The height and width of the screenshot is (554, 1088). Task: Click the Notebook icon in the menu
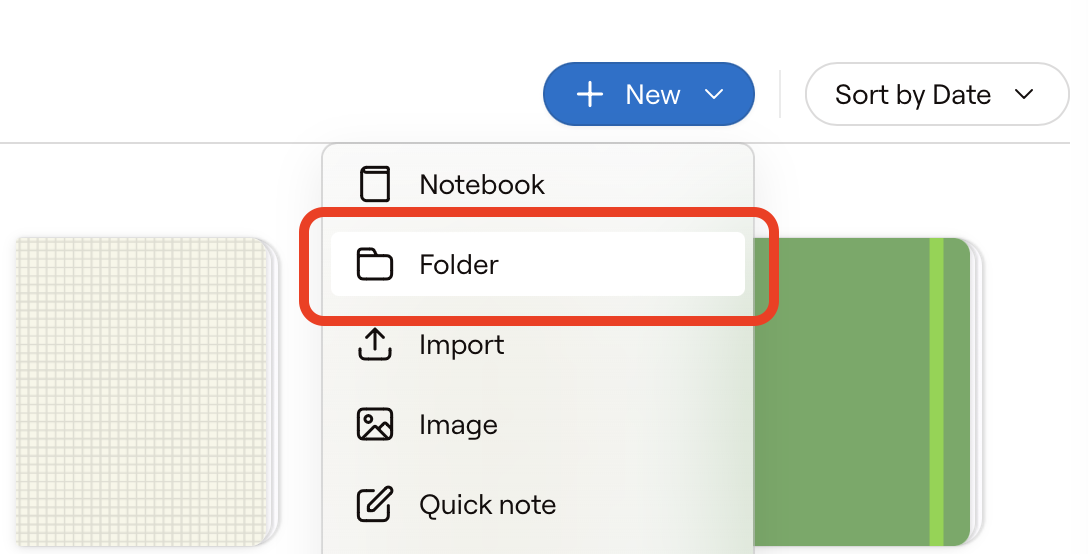click(x=375, y=185)
